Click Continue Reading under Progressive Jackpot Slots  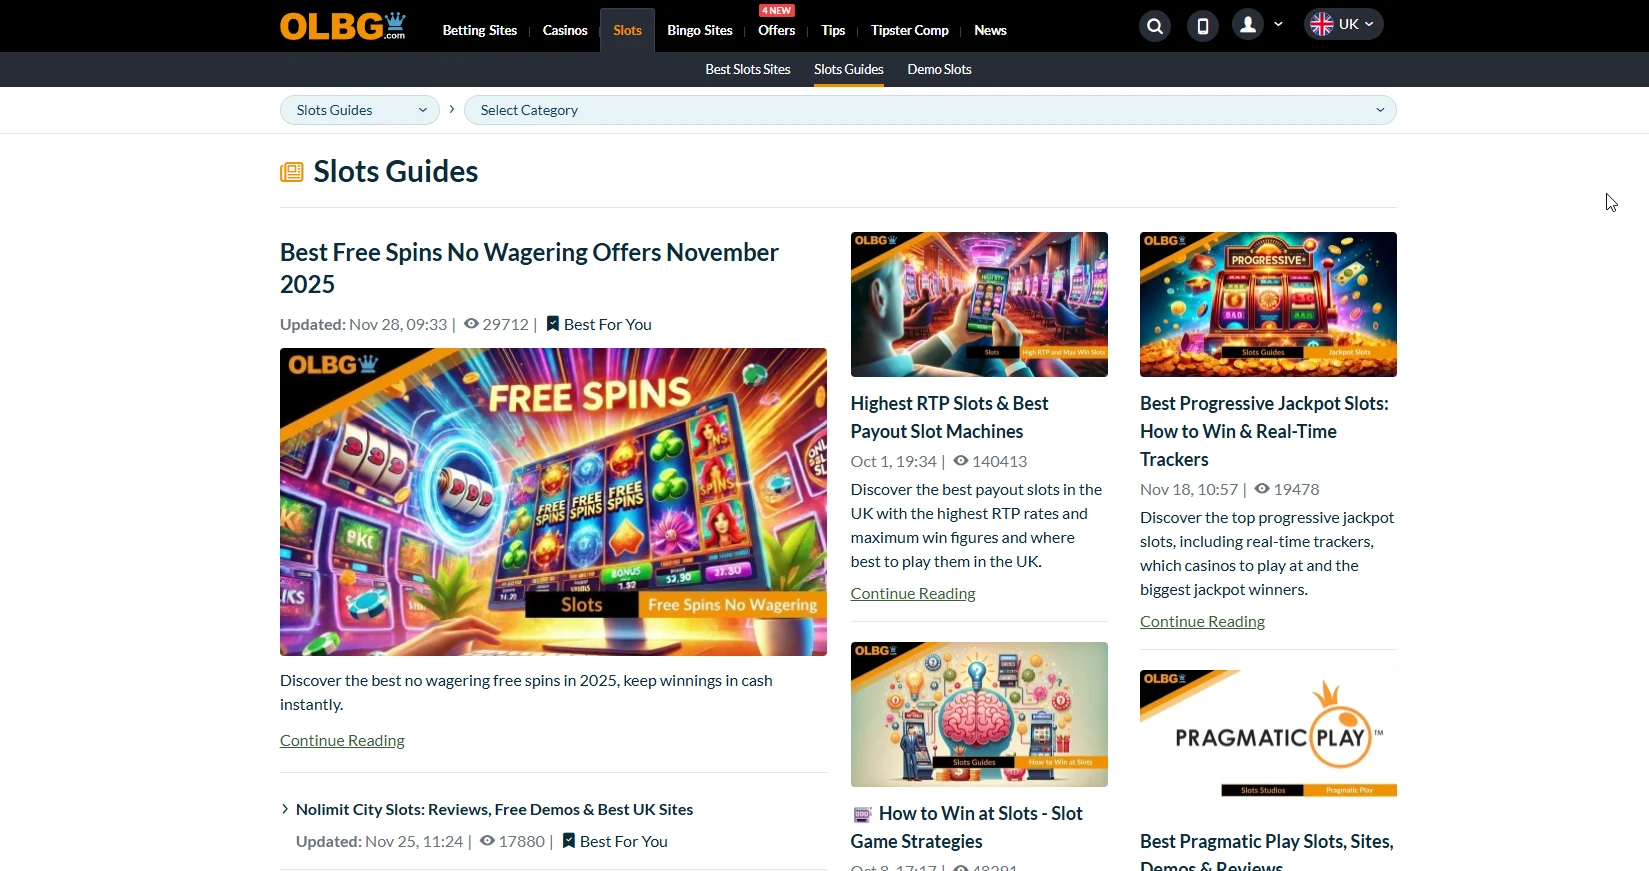[x=1202, y=621]
